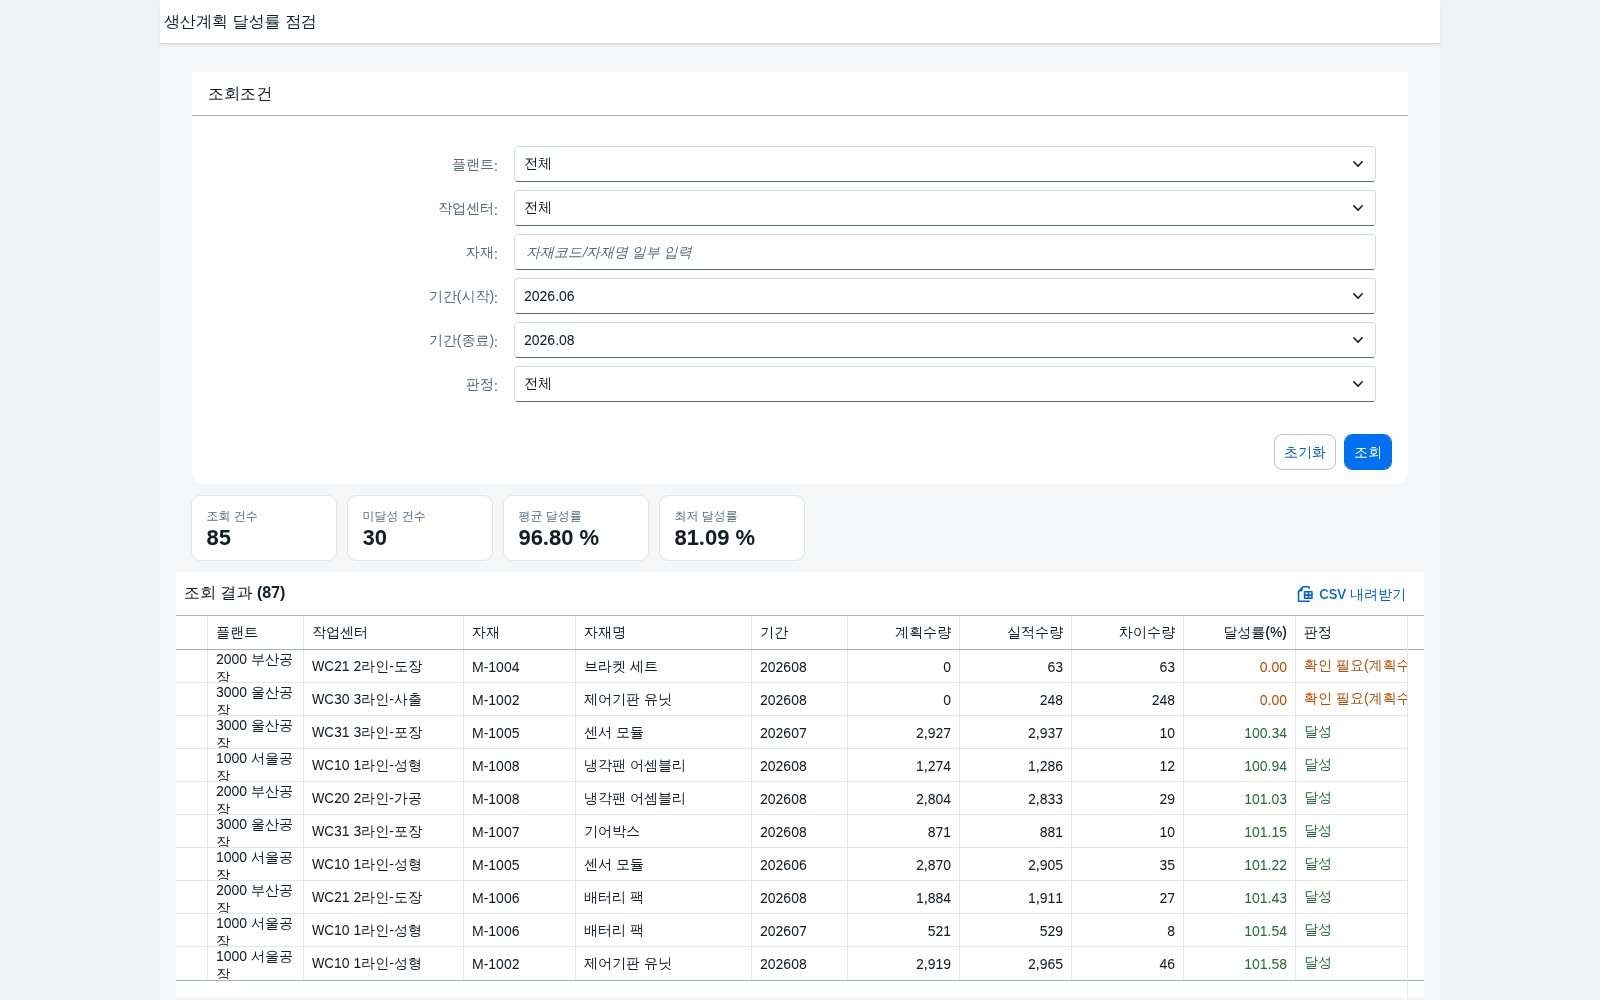The height and width of the screenshot is (1000, 1600).
Task: Click the 배터리 팩 cell for period 202608
Action: [663, 898]
